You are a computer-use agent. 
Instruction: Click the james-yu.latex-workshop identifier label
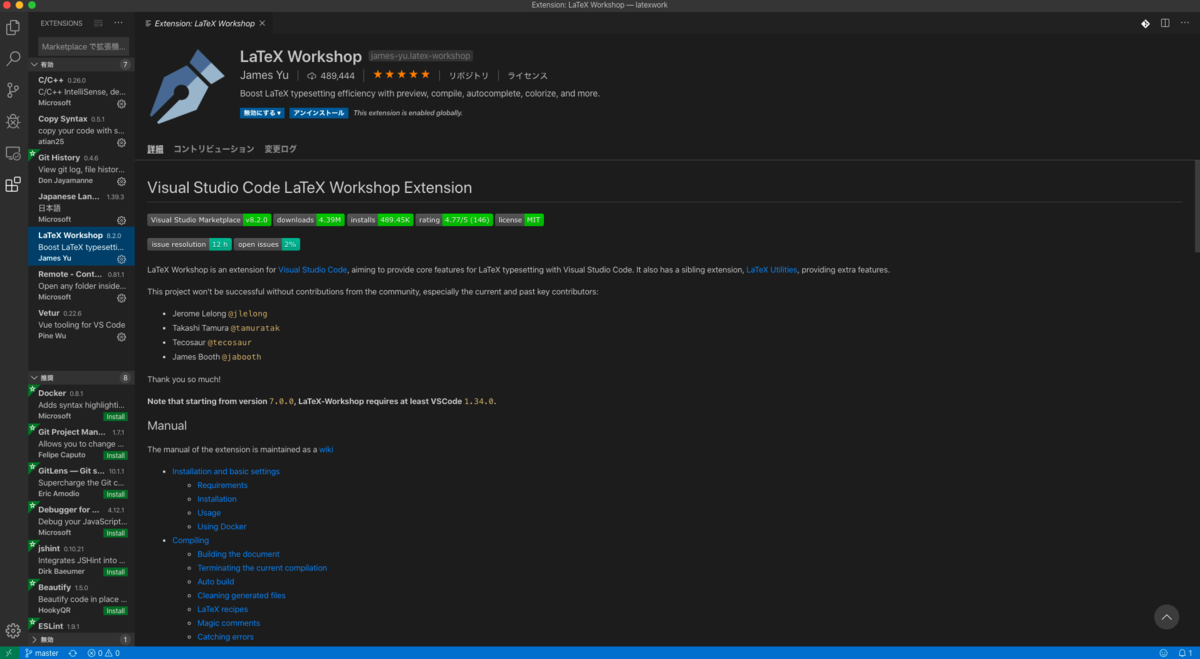(x=420, y=56)
